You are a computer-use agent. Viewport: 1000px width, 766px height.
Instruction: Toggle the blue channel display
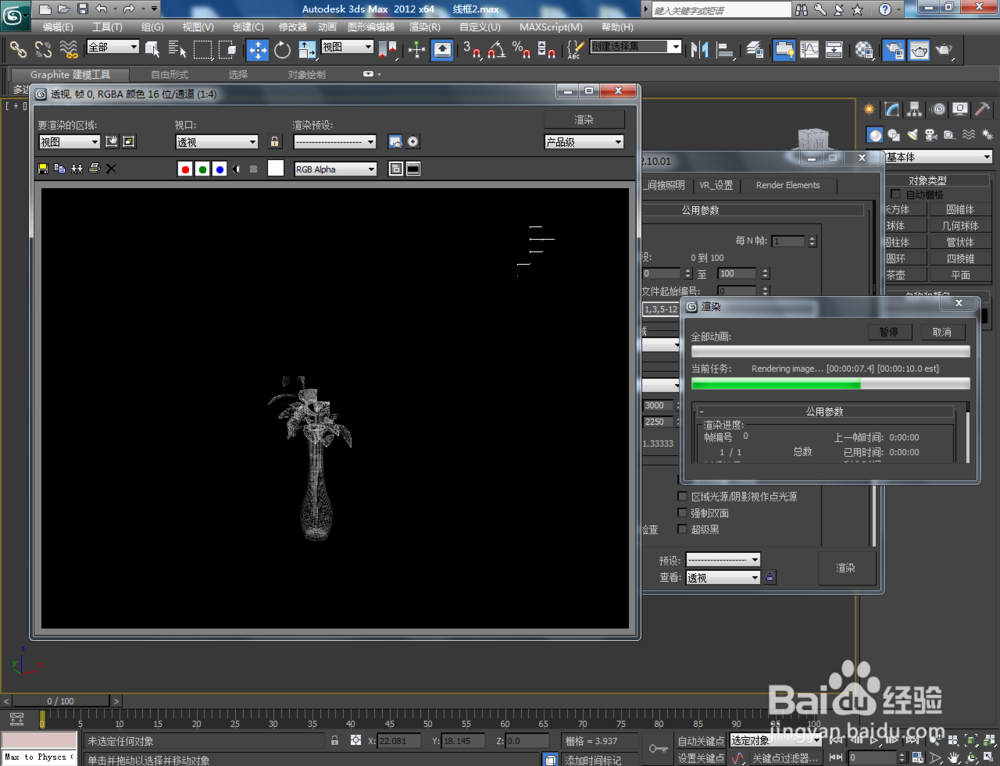(219, 169)
